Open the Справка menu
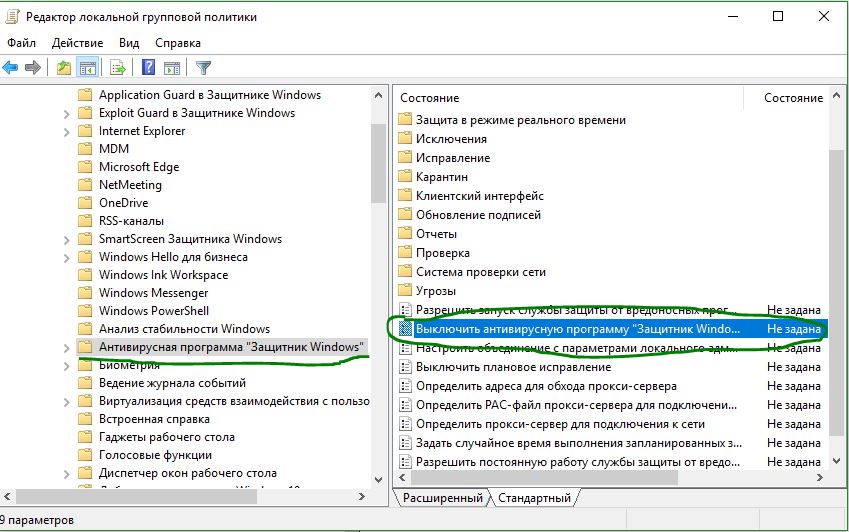This screenshot has height=532, width=849. point(178,43)
